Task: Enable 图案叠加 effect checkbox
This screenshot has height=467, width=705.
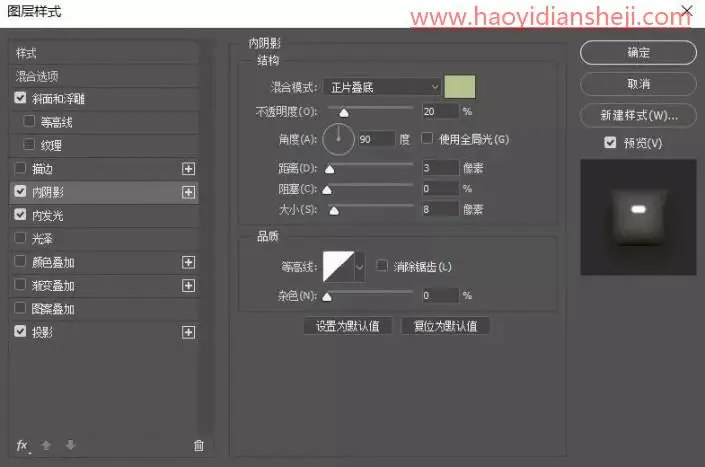Action: click(x=20, y=308)
